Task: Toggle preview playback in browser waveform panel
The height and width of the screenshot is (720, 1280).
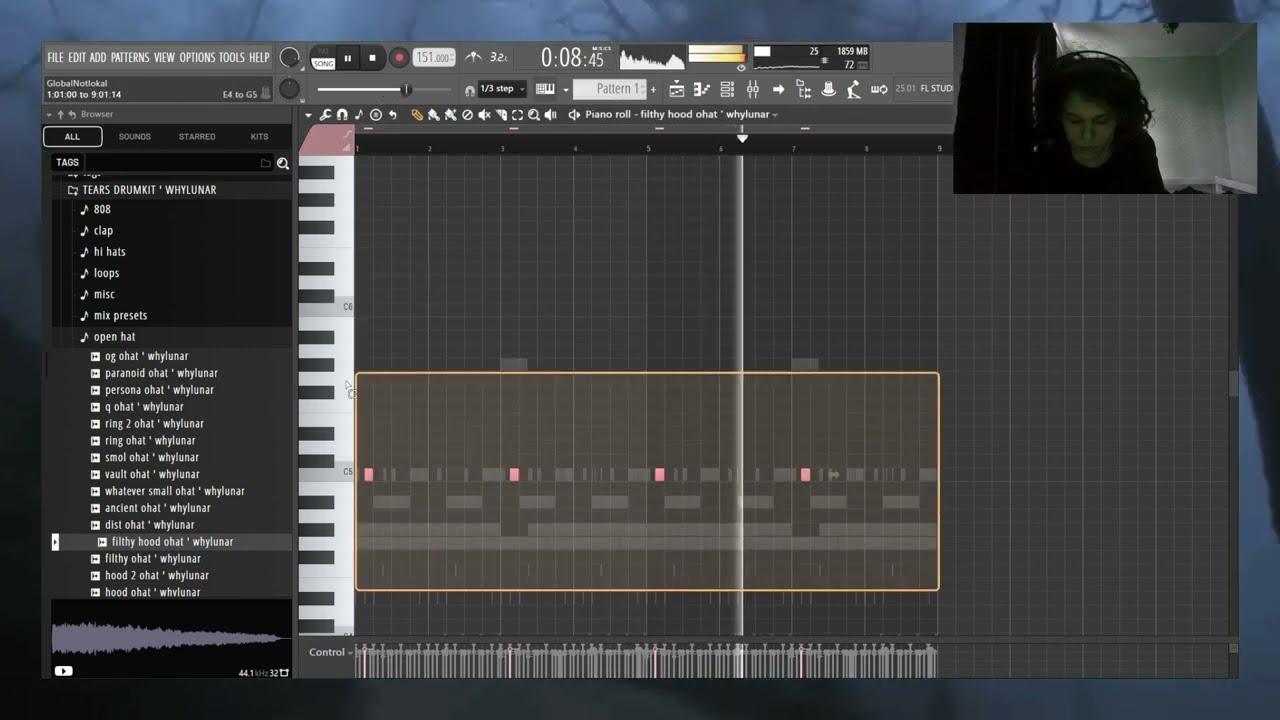Action: (63, 671)
